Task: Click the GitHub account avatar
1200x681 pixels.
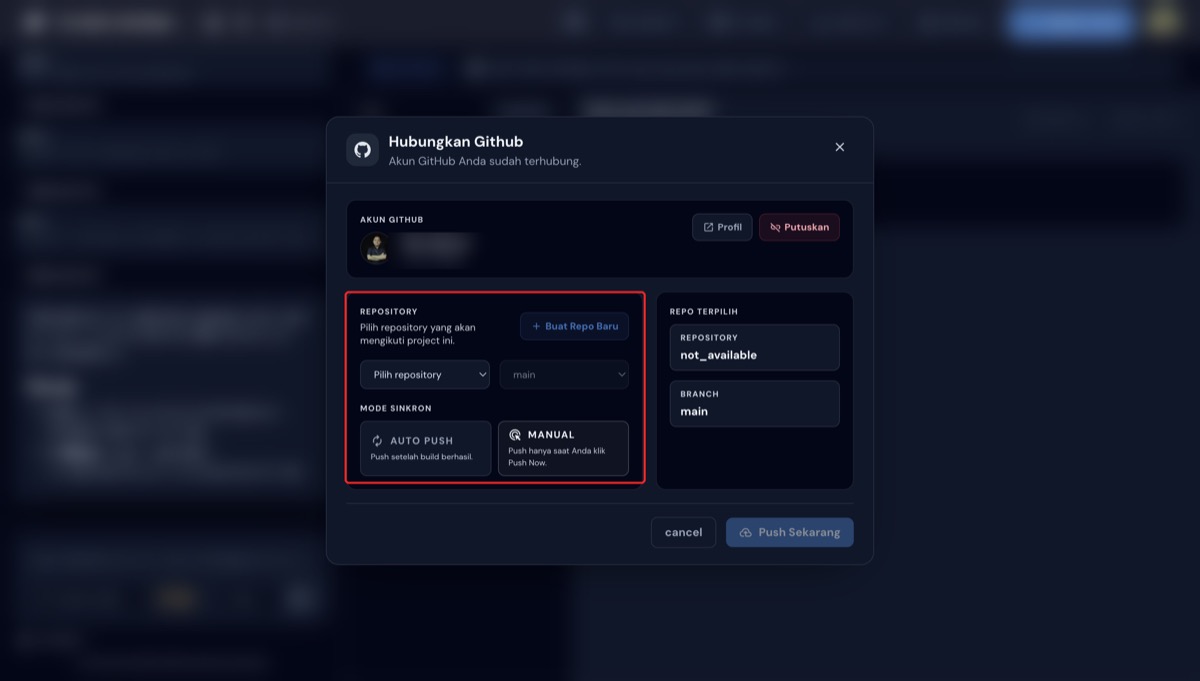Action: click(376, 248)
